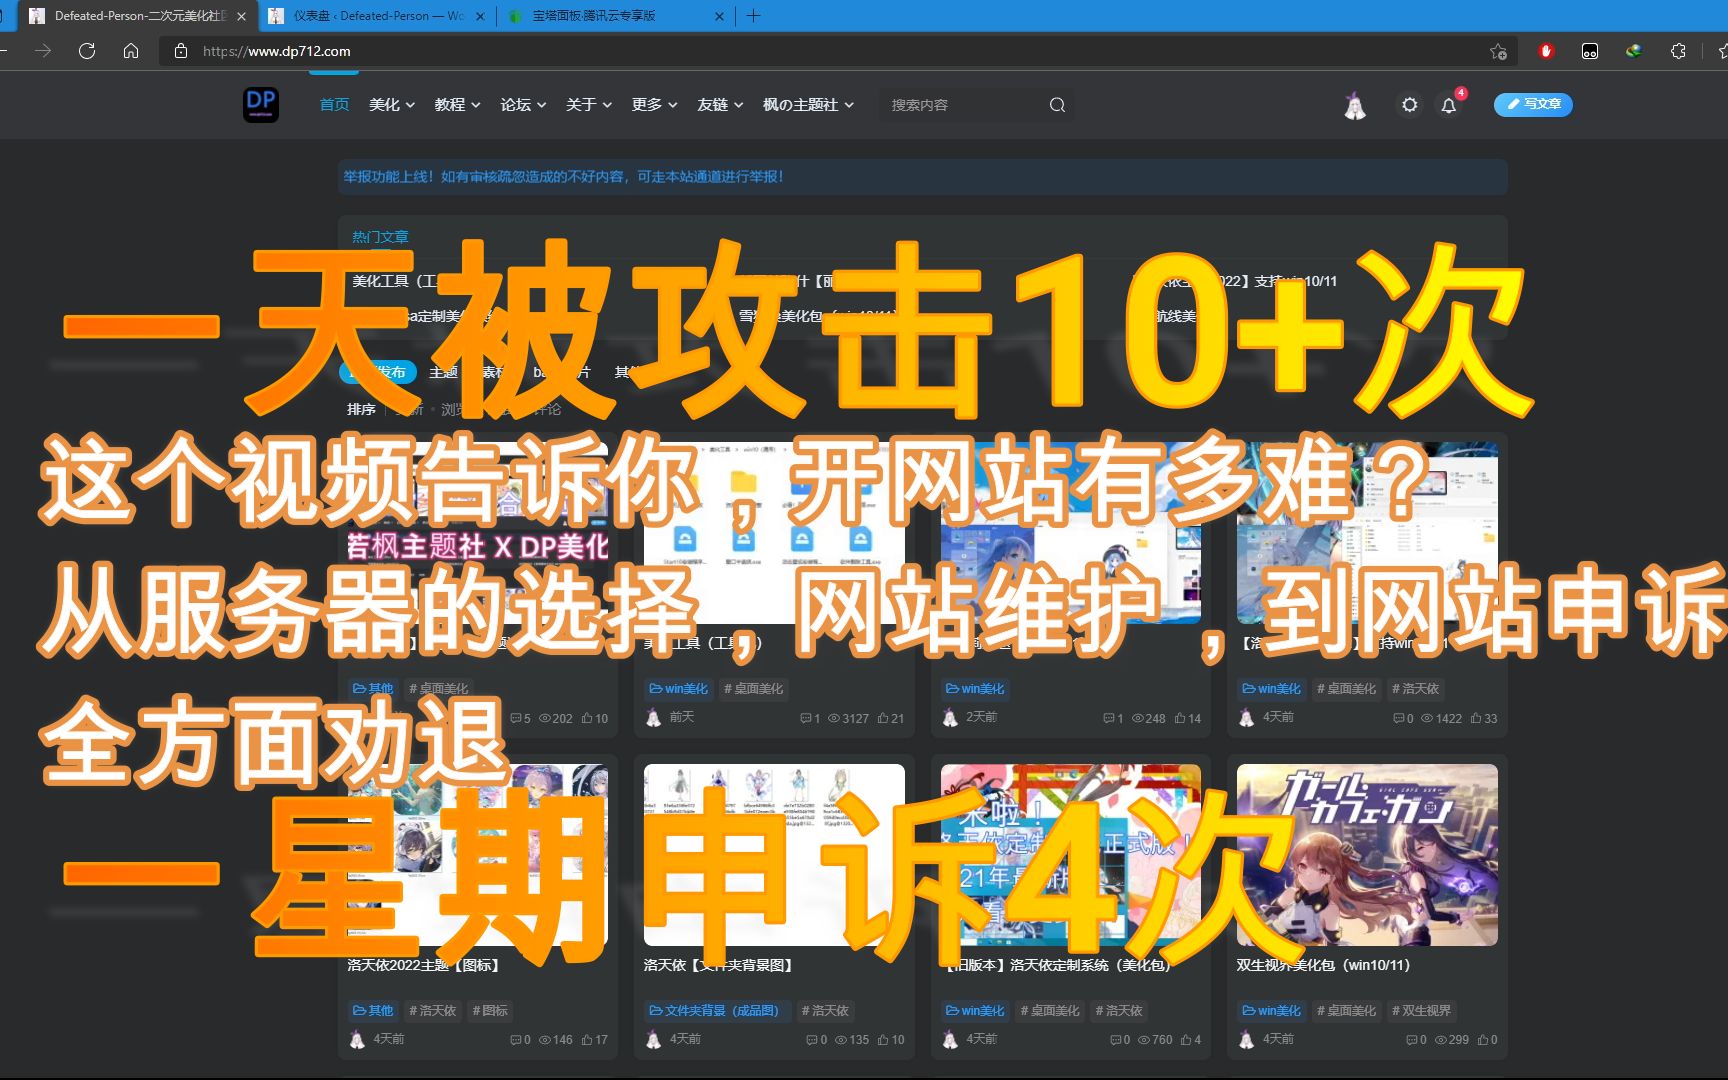
Task: Open the 洛天依【文件夹背景图】post title
Action: [x=718, y=965]
